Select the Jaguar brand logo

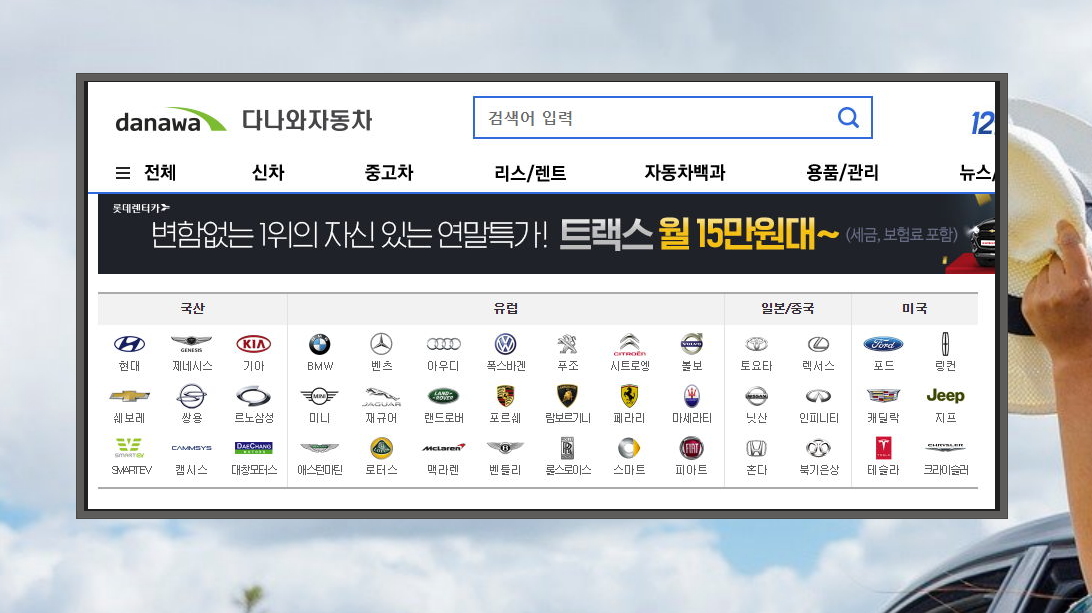381,396
